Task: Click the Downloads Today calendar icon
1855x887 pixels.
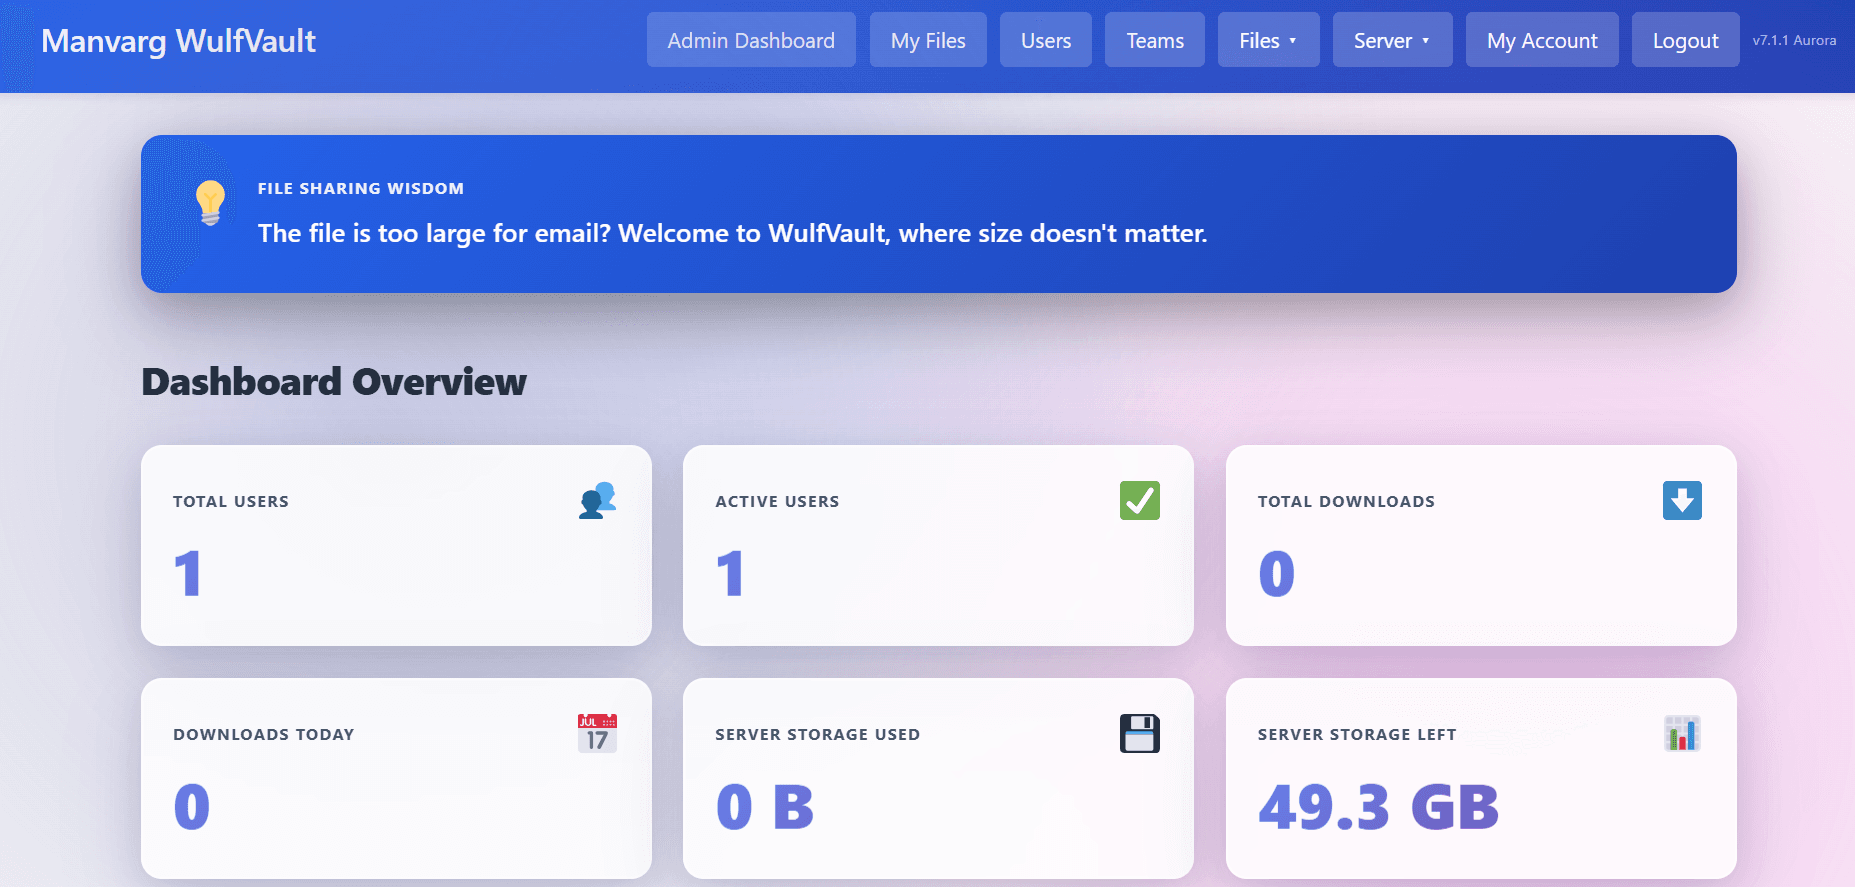Action: tap(597, 733)
